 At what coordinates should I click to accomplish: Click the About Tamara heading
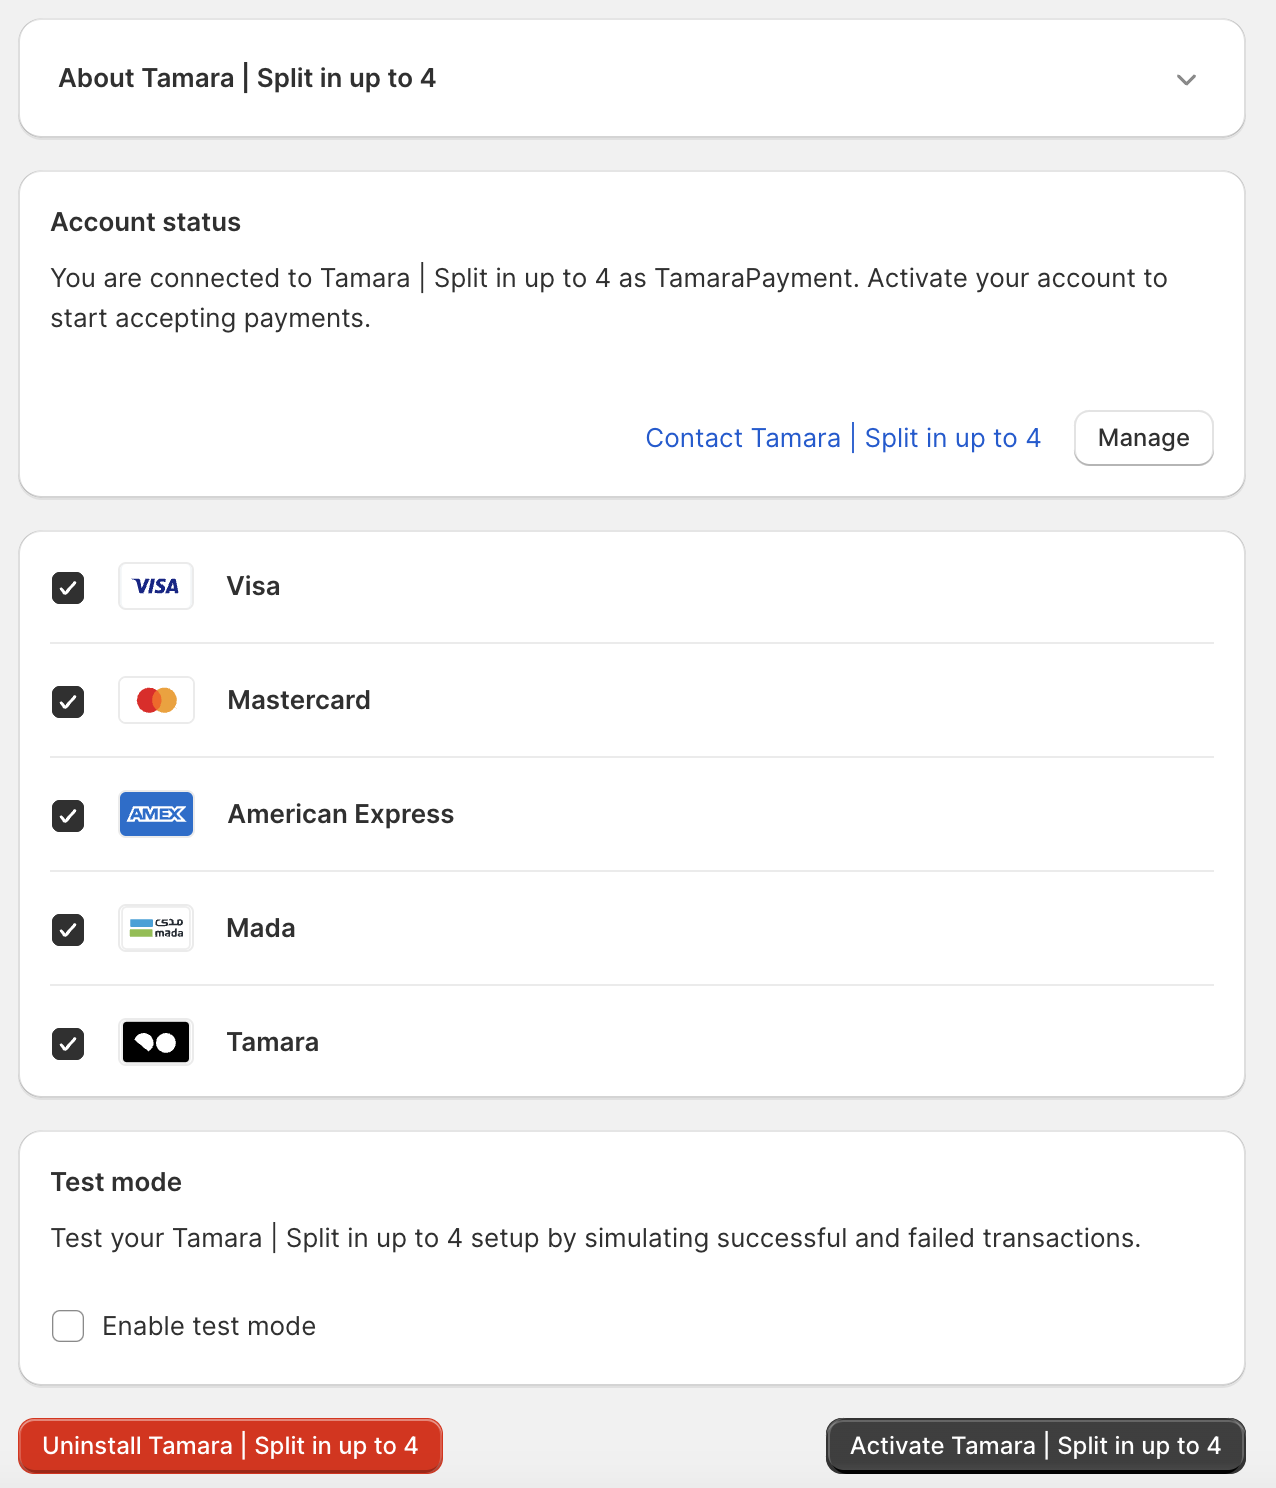pos(247,78)
